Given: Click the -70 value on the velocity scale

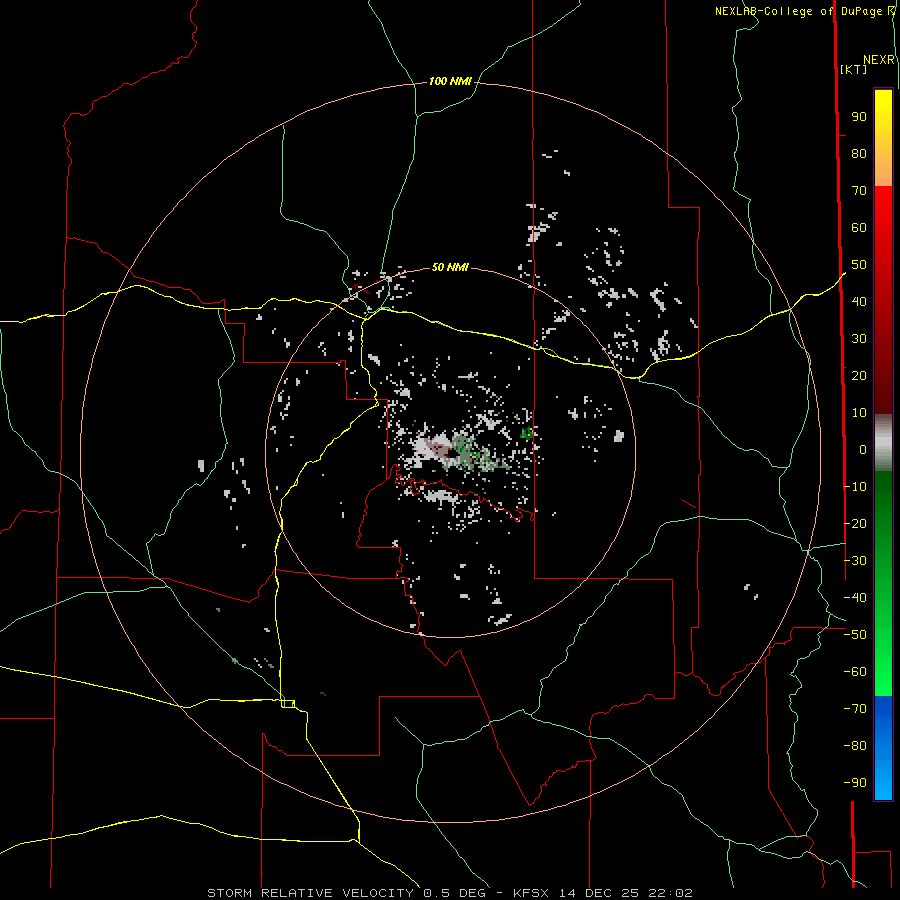Looking at the screenshot, I should (x=855, y=709).
